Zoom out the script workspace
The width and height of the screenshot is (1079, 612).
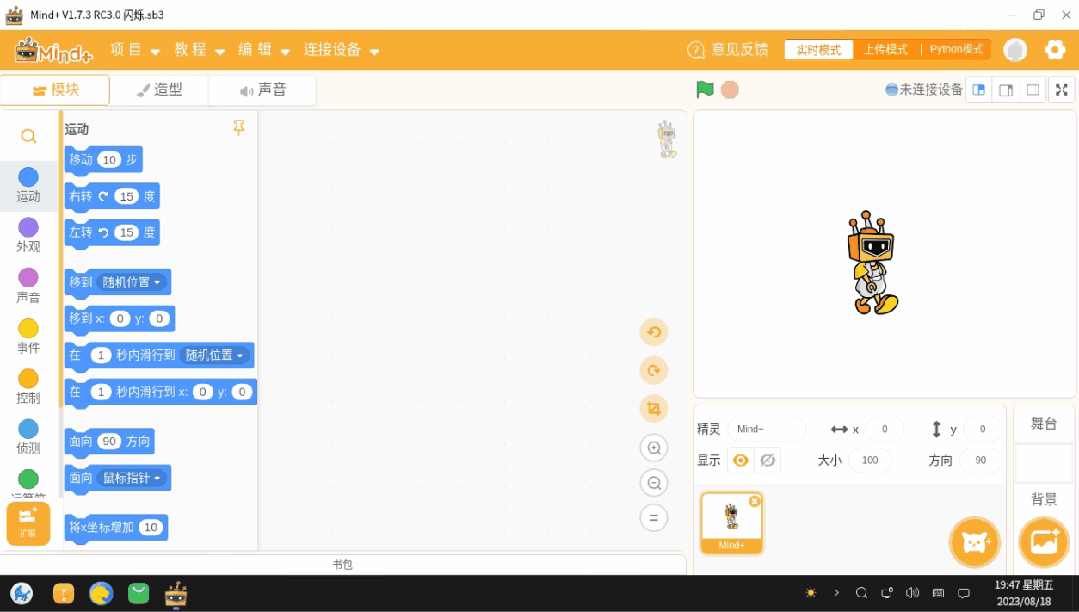[654, 483]
